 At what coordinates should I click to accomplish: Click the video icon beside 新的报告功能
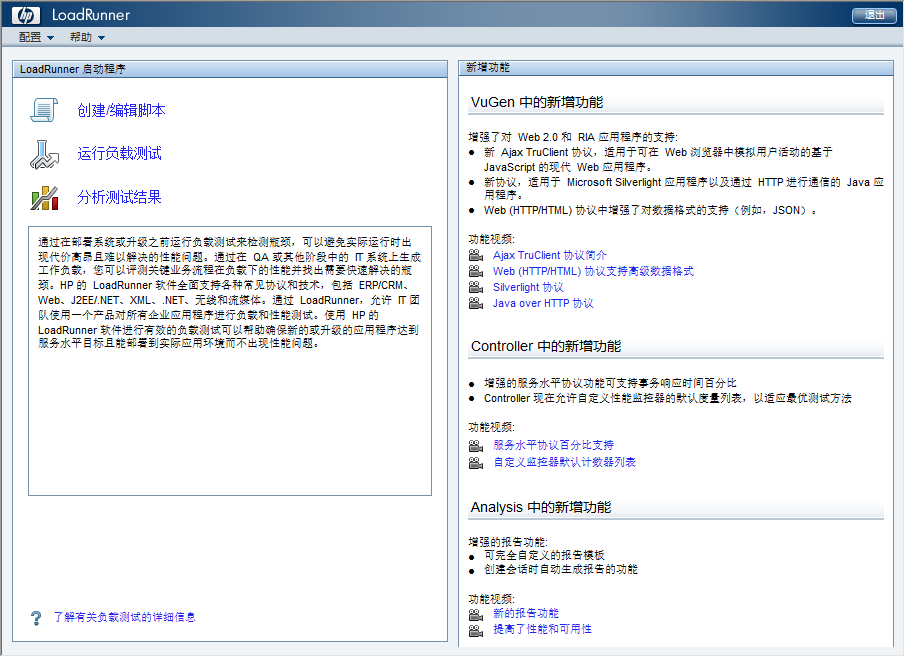point(476,614)
